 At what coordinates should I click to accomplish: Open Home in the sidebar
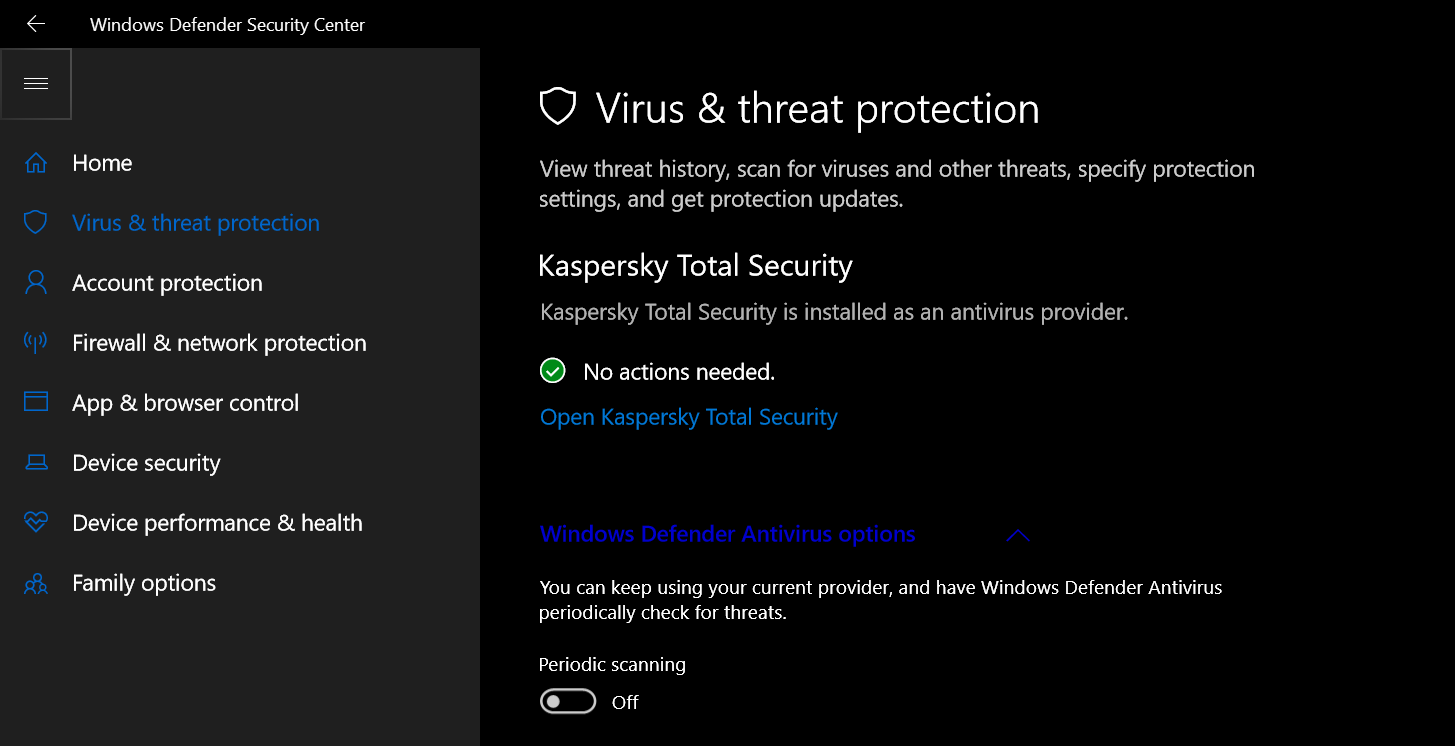(102, 163)
